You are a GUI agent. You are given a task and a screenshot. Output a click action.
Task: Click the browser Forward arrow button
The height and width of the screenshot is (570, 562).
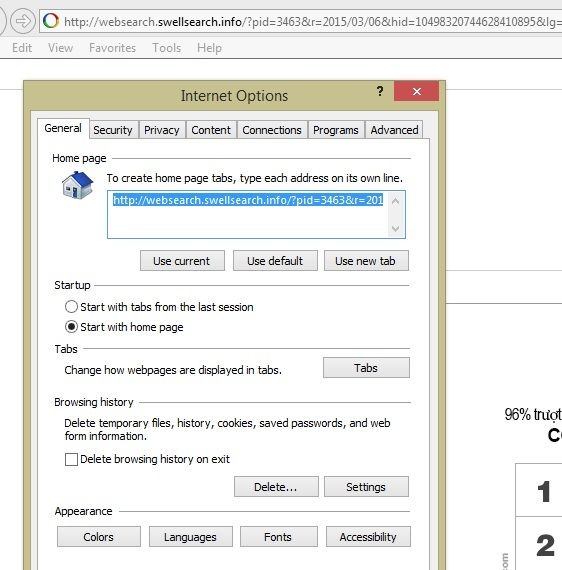[23, 21]
